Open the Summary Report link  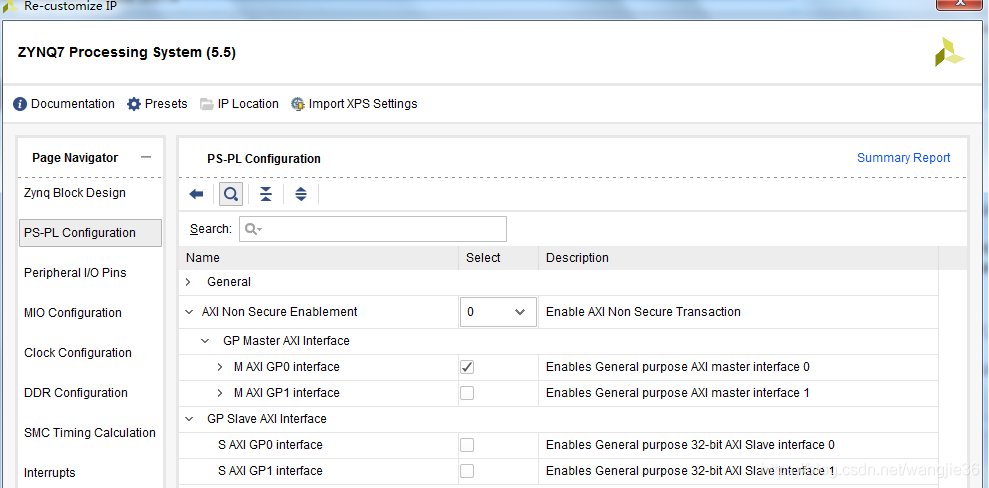coord(903,158)
